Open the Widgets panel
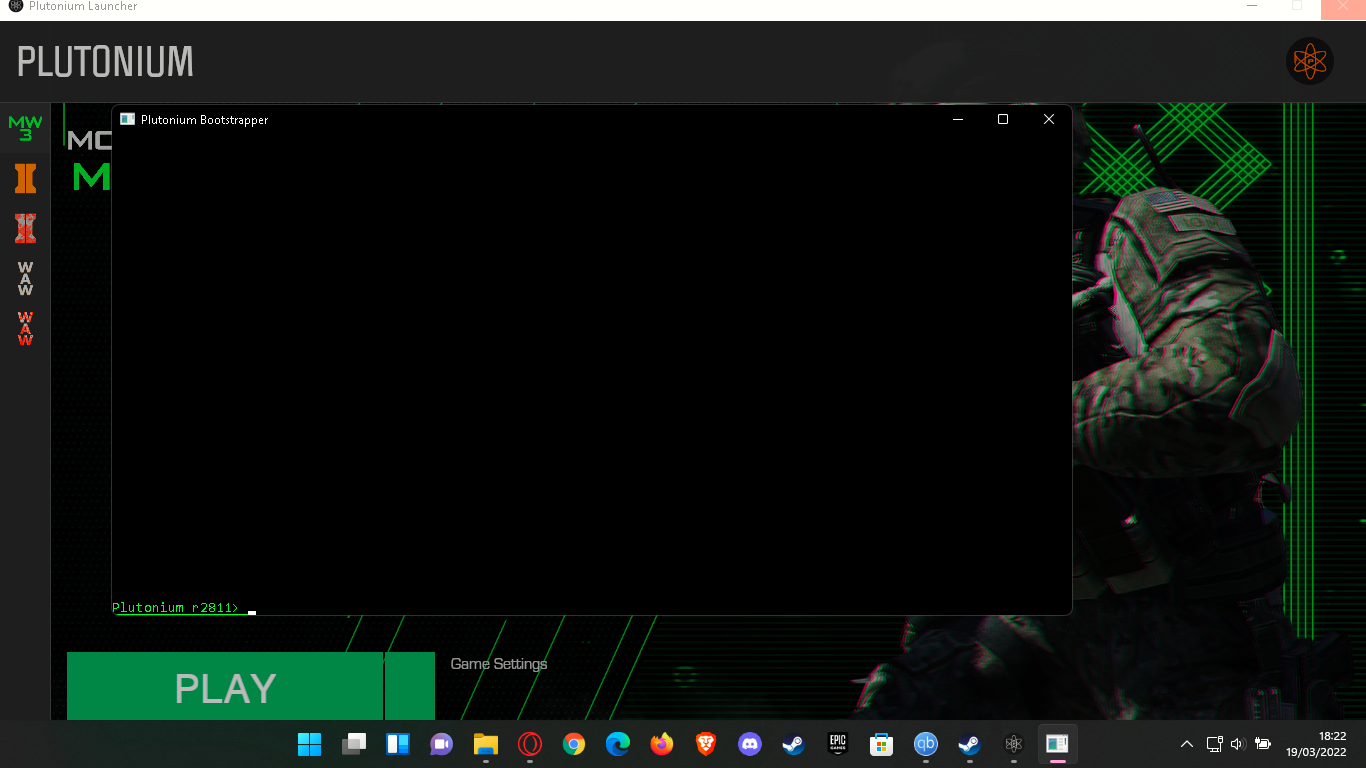1366x768 pixels. 397,744
